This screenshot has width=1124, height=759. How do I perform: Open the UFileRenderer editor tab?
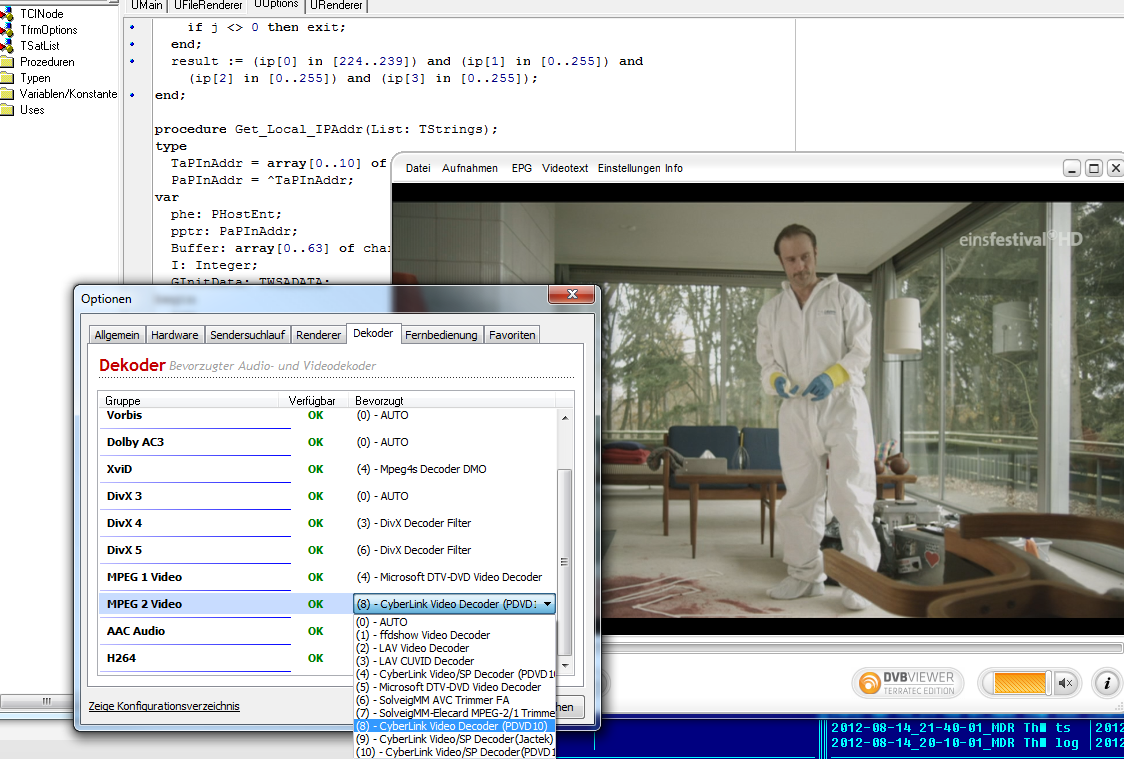click(208, 6)
